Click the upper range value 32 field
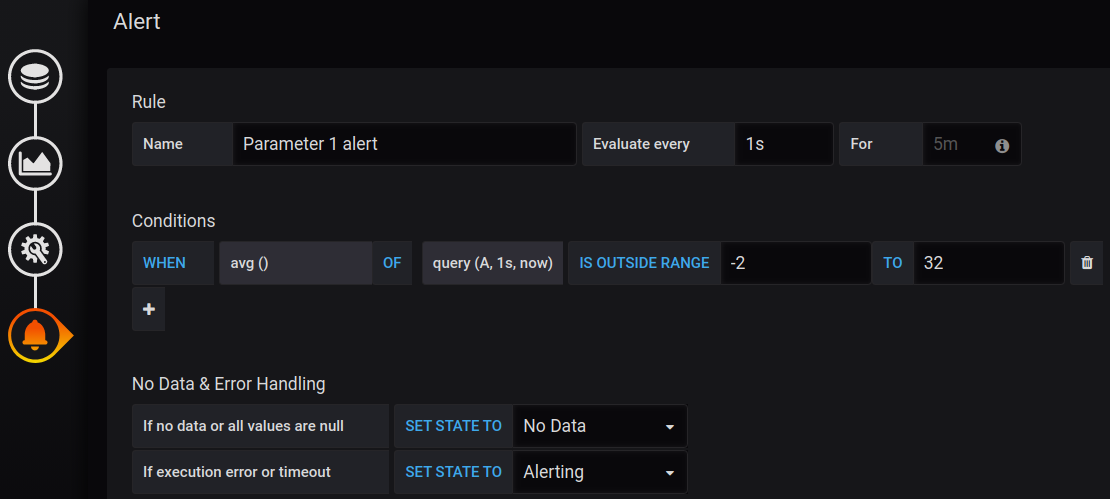1110x499 pixels. click(989, 263)
